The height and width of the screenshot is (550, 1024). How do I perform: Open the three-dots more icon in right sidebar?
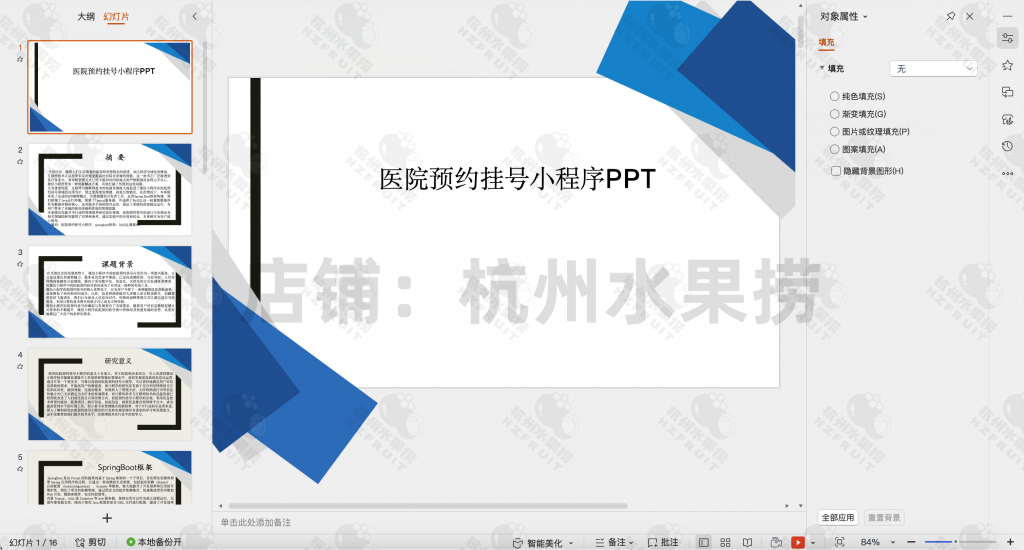(x=1008, y=173)
